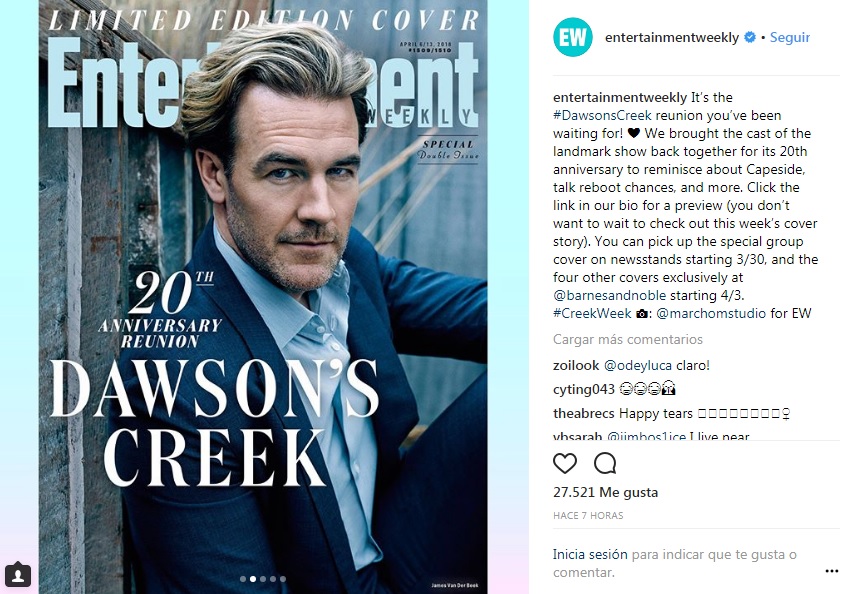Screen dimensions: 844x594
Task: Click the Dawson's Creek cover image
Action: pos(263,297)
